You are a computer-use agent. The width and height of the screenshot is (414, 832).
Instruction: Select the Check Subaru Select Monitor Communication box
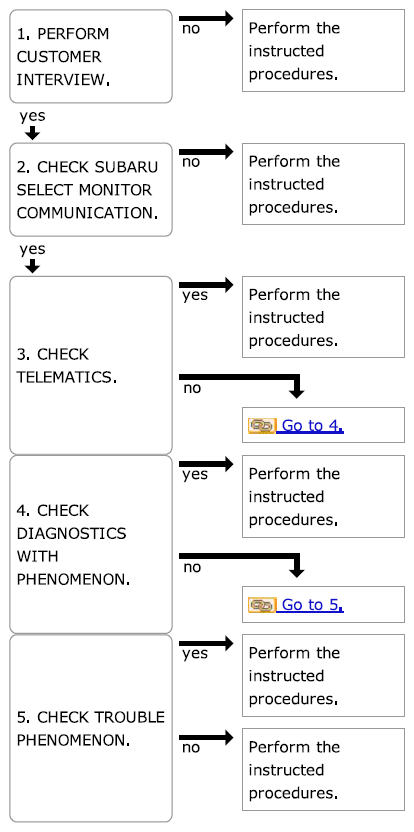(91, 189)
